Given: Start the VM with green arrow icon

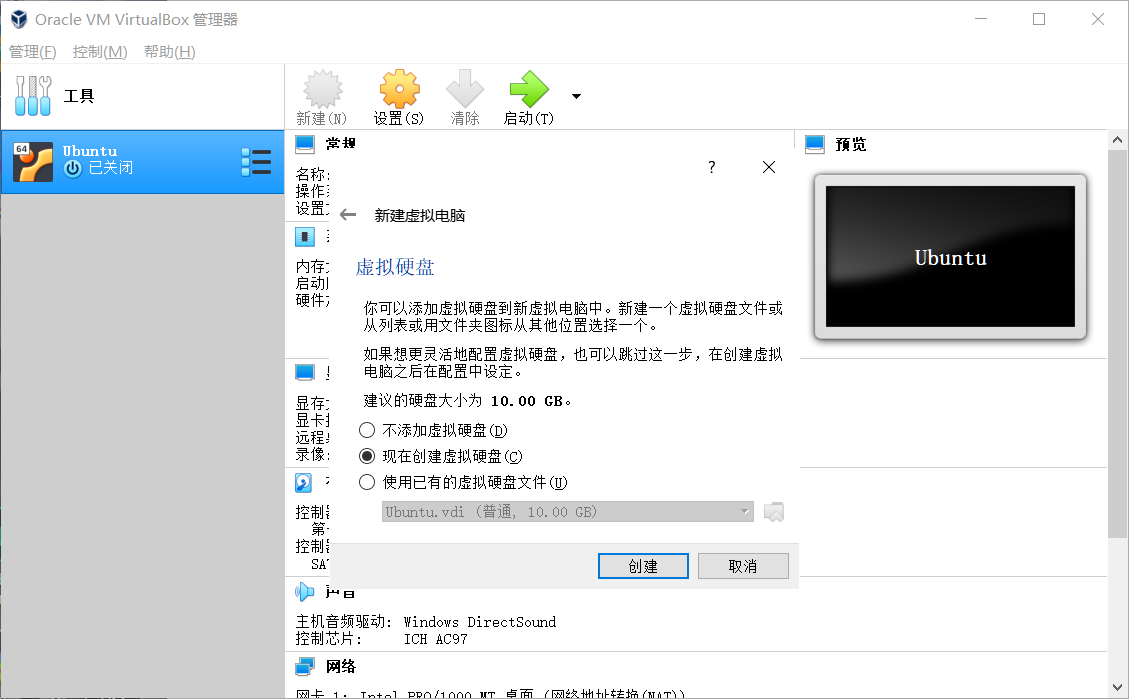Looking at the screenshot, I should (x=529, y=89).
